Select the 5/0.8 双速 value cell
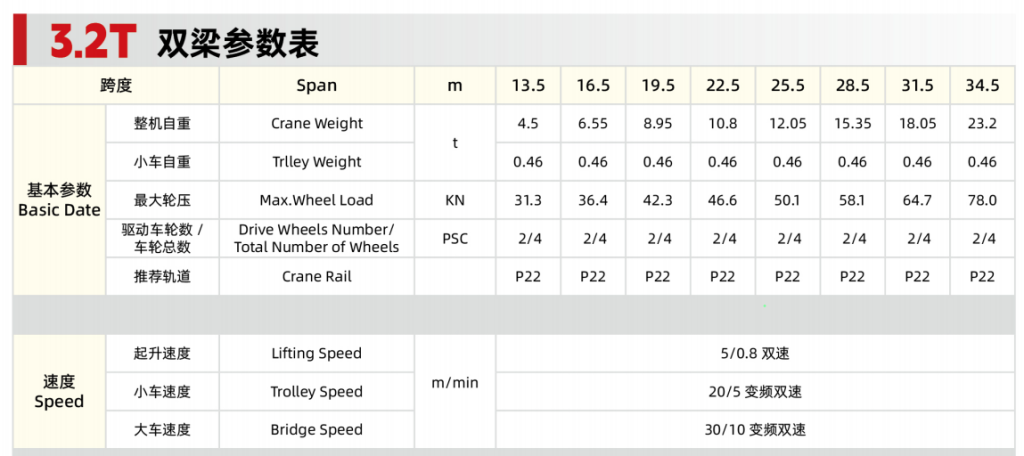This screenshot has width=1024, height=456. click(756, 353)
